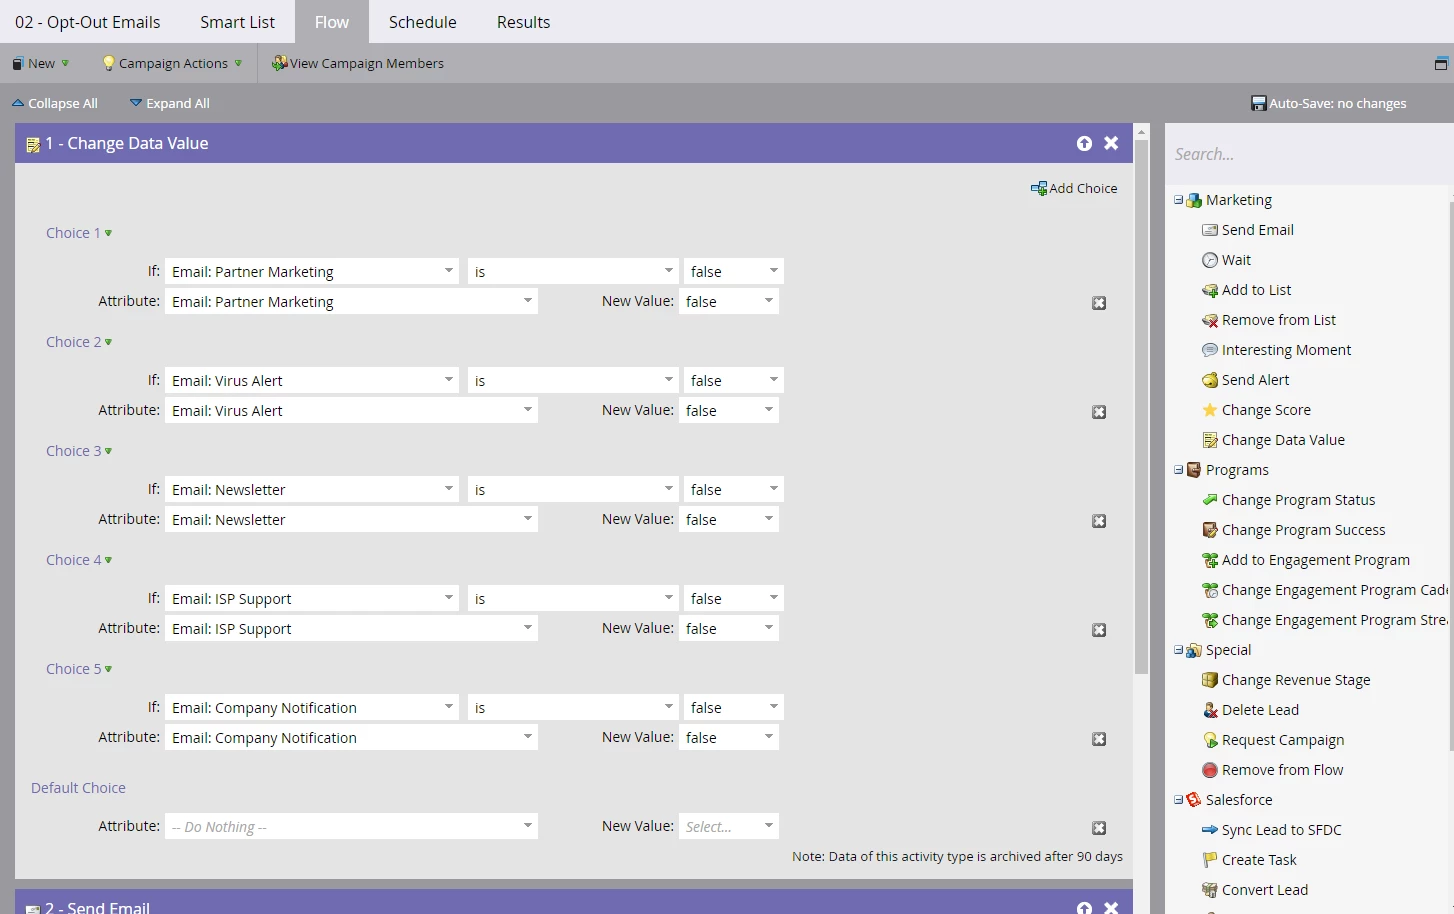Click the Add to Engagement Program icon
This screenshot has height=914, width=1454.
(x=1209, y=560)
